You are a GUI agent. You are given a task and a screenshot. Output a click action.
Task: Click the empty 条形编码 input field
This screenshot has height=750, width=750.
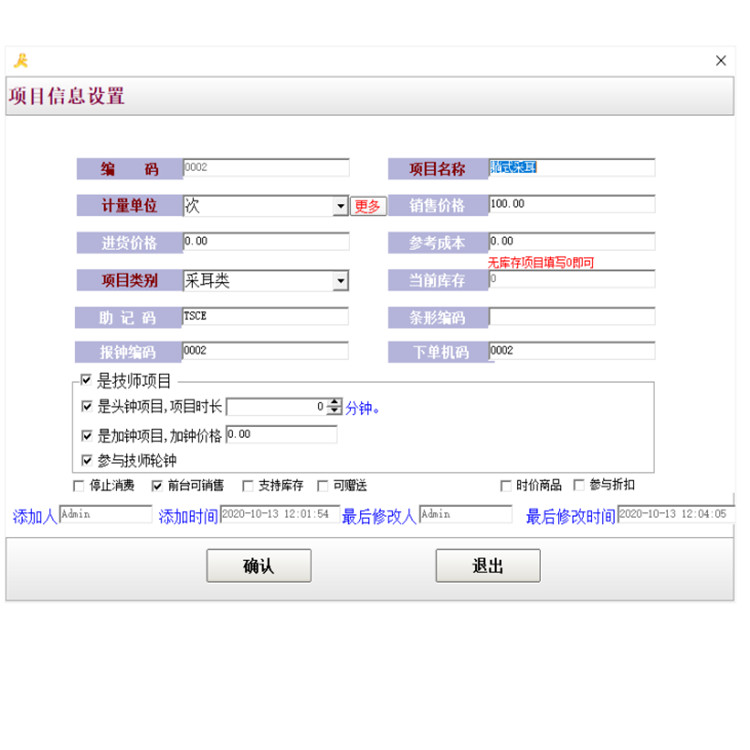pos(572,316)
